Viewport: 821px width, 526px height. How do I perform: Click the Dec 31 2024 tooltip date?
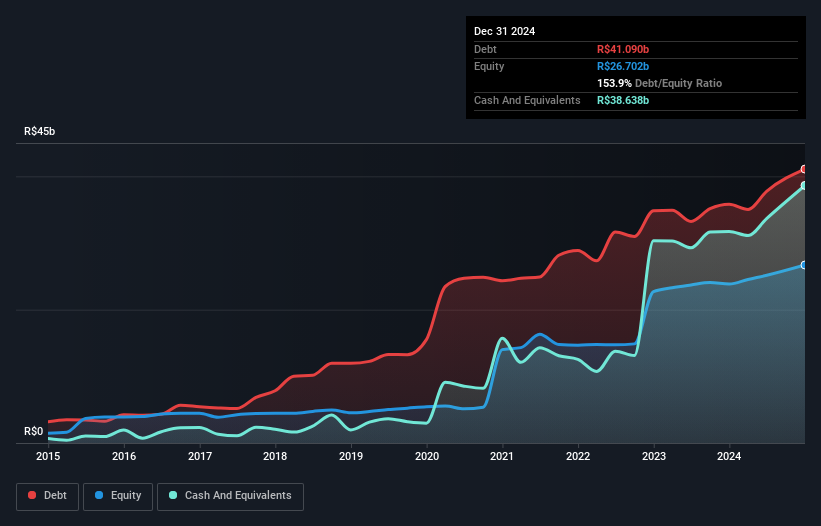504,31
